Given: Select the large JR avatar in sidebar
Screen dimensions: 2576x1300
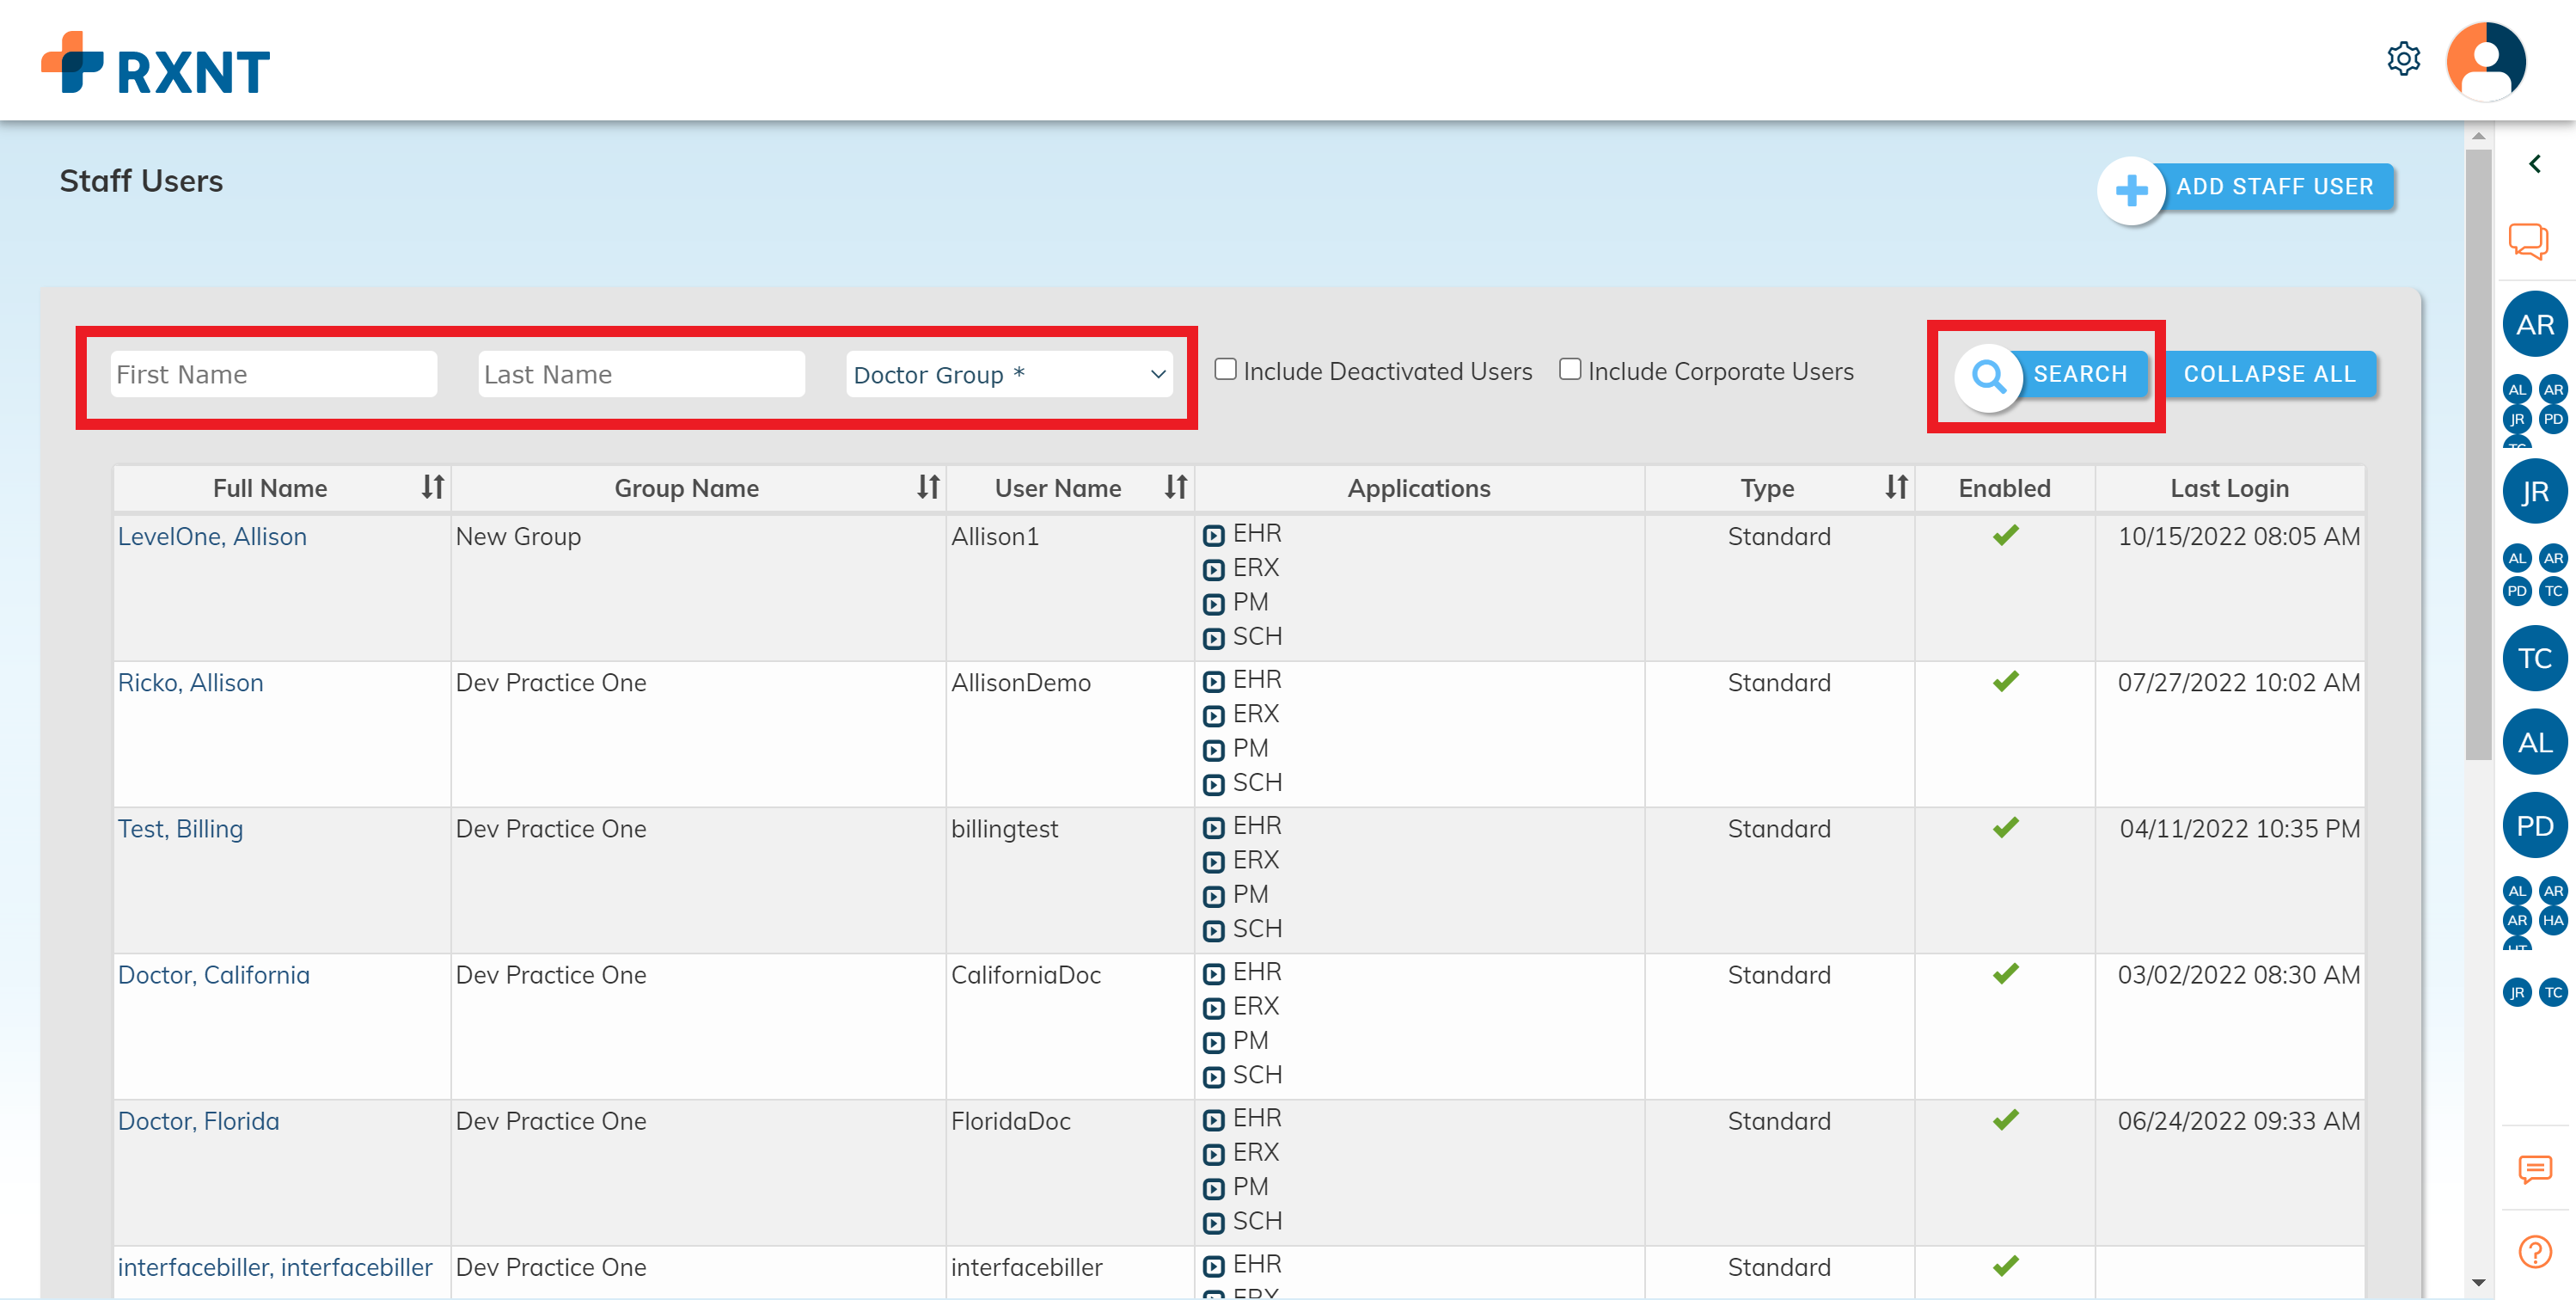Looking at the screenshot, I should 2535,491.
